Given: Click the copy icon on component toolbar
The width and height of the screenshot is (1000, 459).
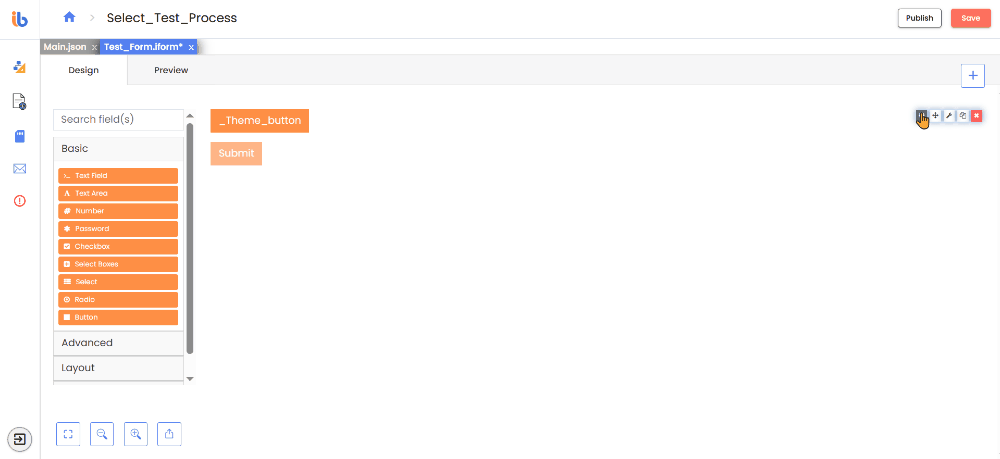Looking at the screenshot, I should 962,115.
